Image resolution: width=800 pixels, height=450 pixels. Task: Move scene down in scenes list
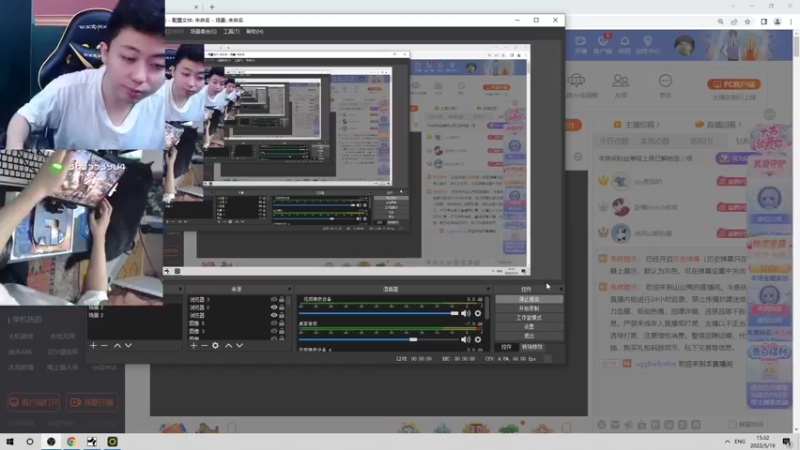pyautogui.click(x=129, y=345)
